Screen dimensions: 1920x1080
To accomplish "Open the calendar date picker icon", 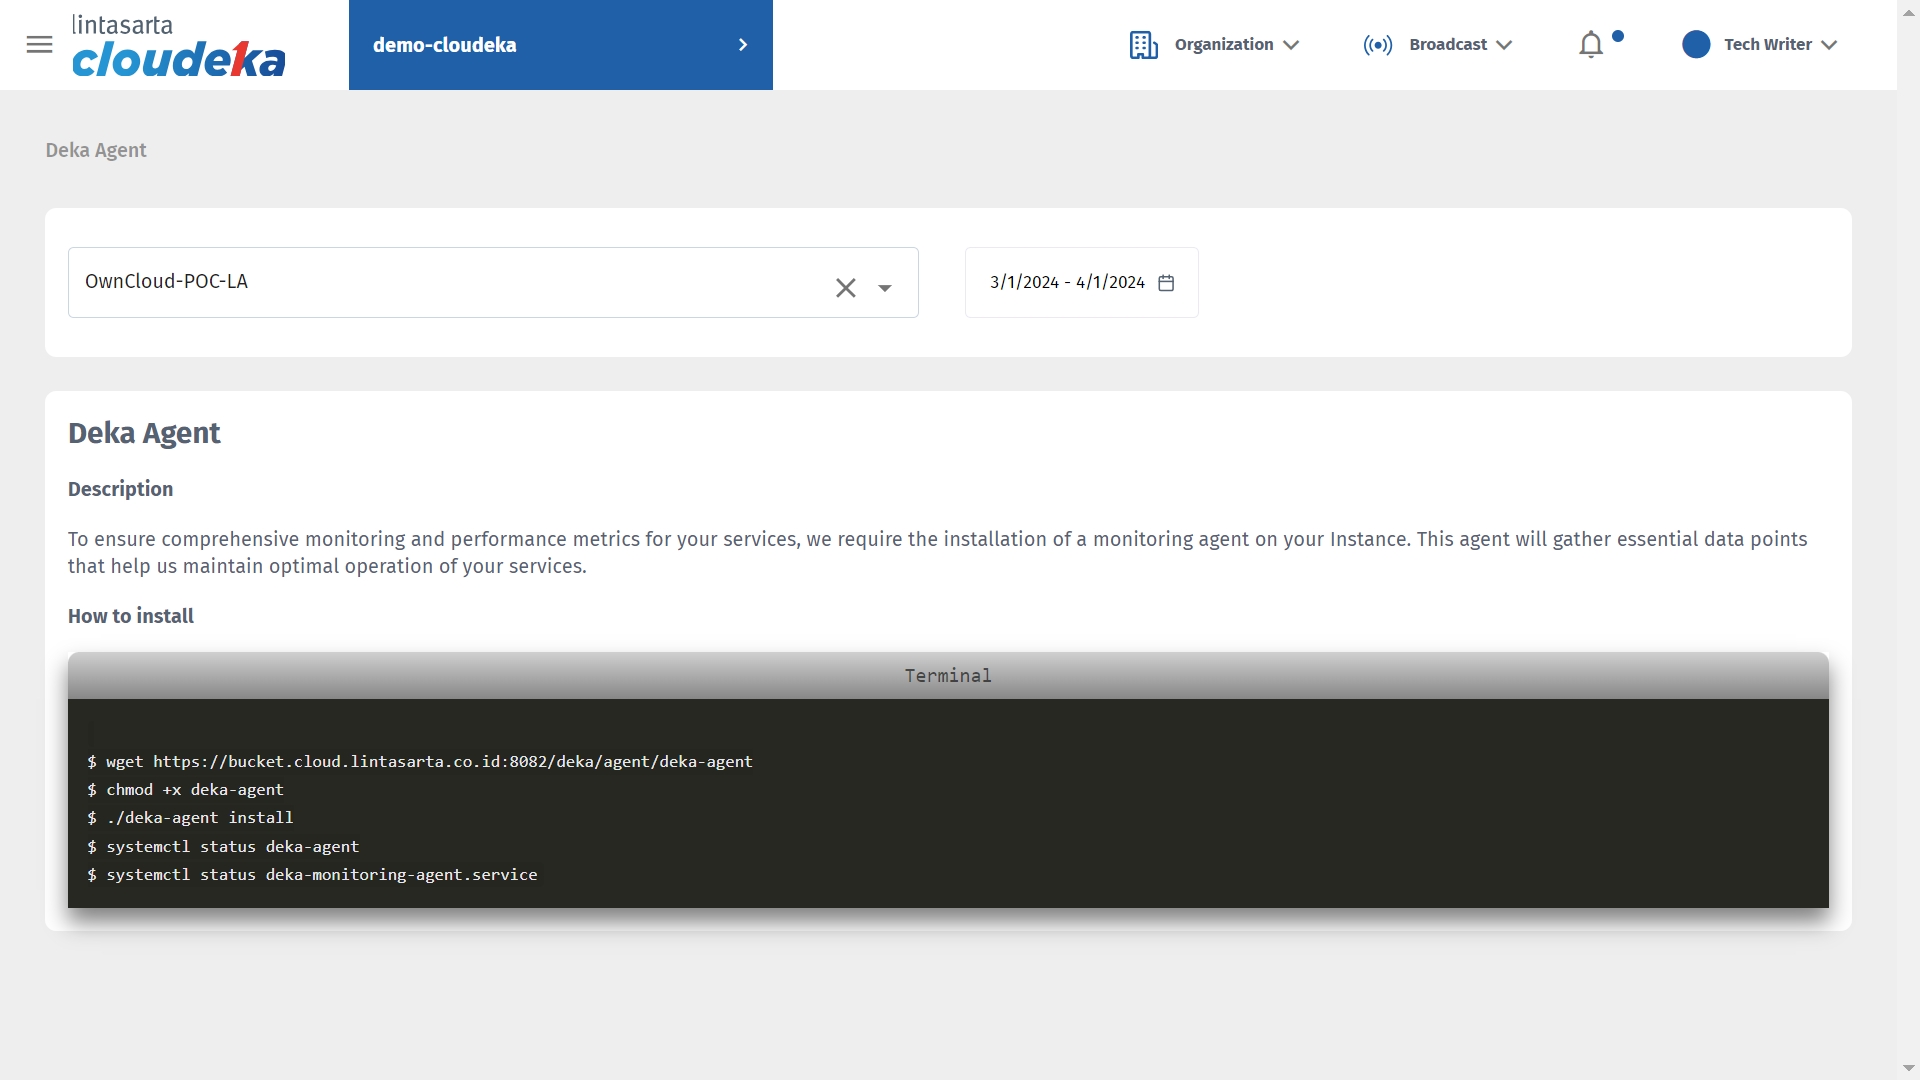I will point(1166,283).
